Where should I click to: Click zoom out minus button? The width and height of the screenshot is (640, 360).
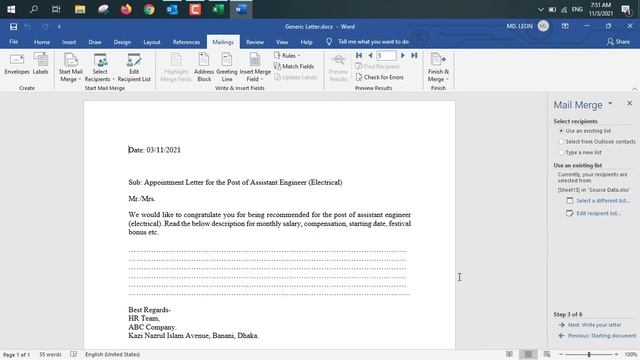click(561, 354)
